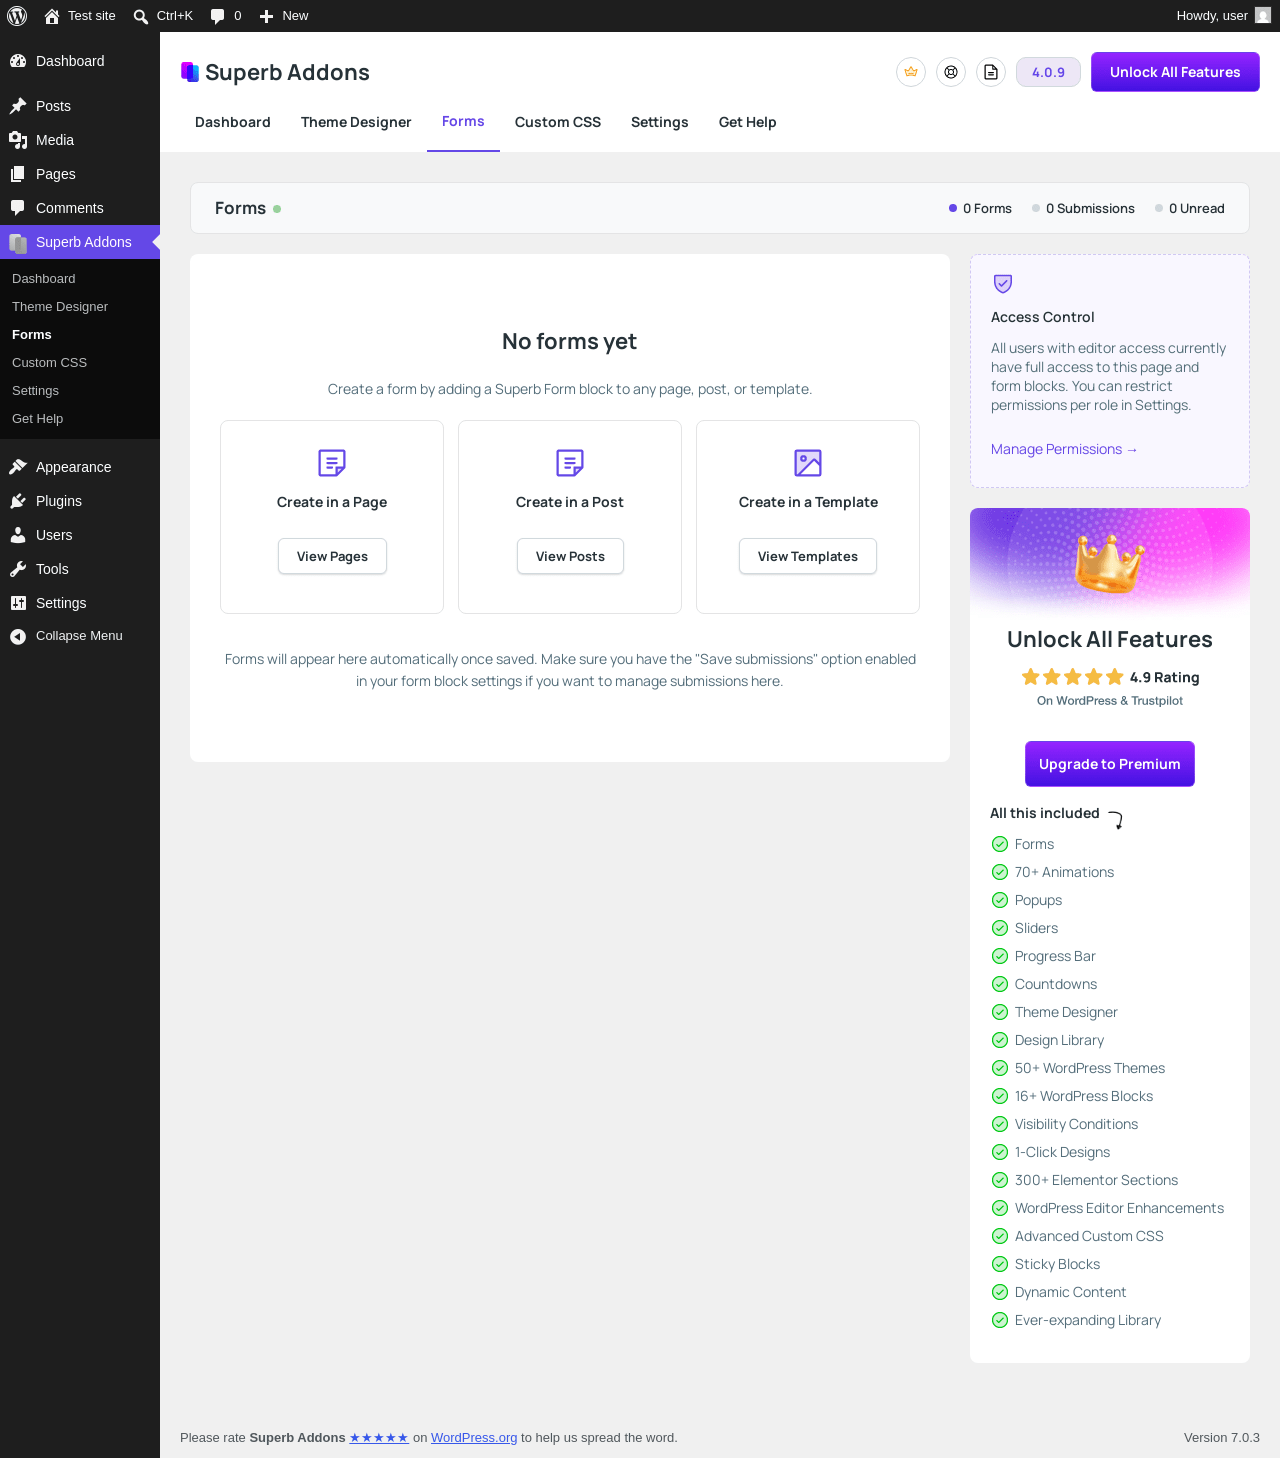Click the Pages icon in sidebar
The image size is (1280, 1458).
click(x=18, y=174)
